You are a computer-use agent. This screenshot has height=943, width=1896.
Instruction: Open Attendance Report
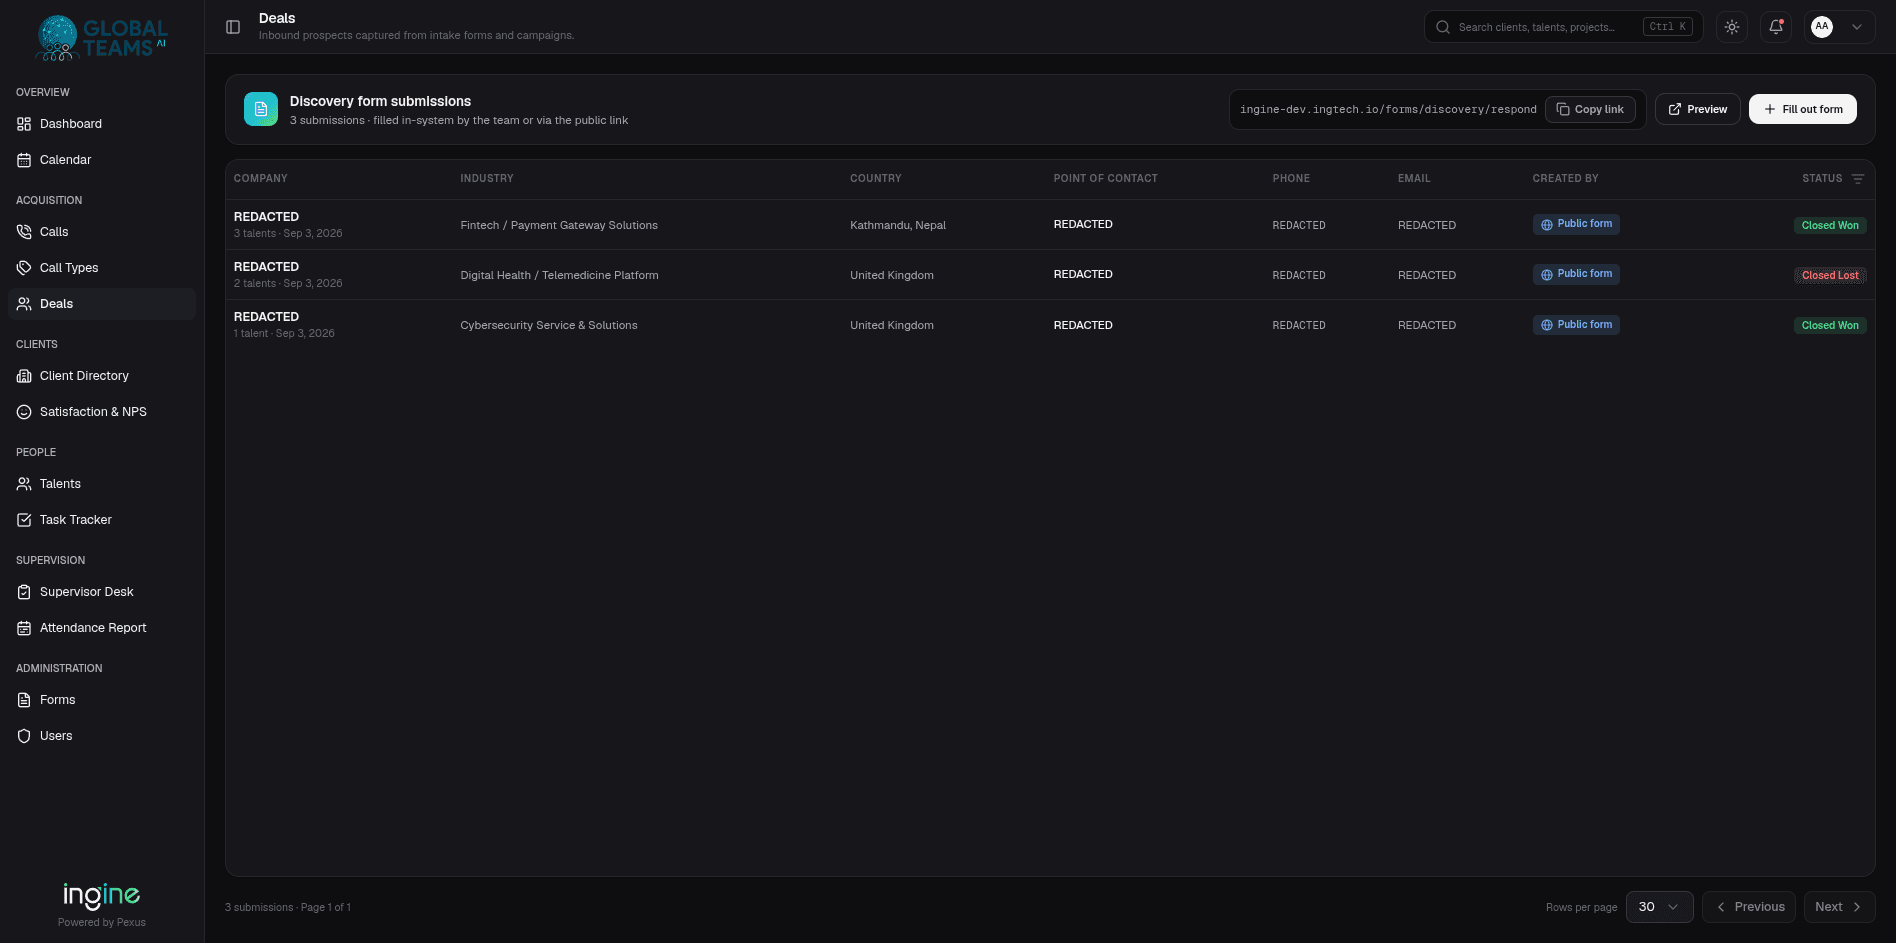[101, 628]
